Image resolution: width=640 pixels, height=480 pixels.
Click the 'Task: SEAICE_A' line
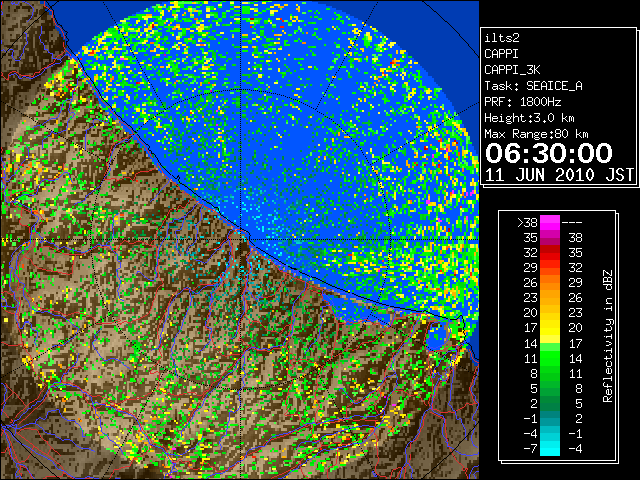(x=533, y=86)
